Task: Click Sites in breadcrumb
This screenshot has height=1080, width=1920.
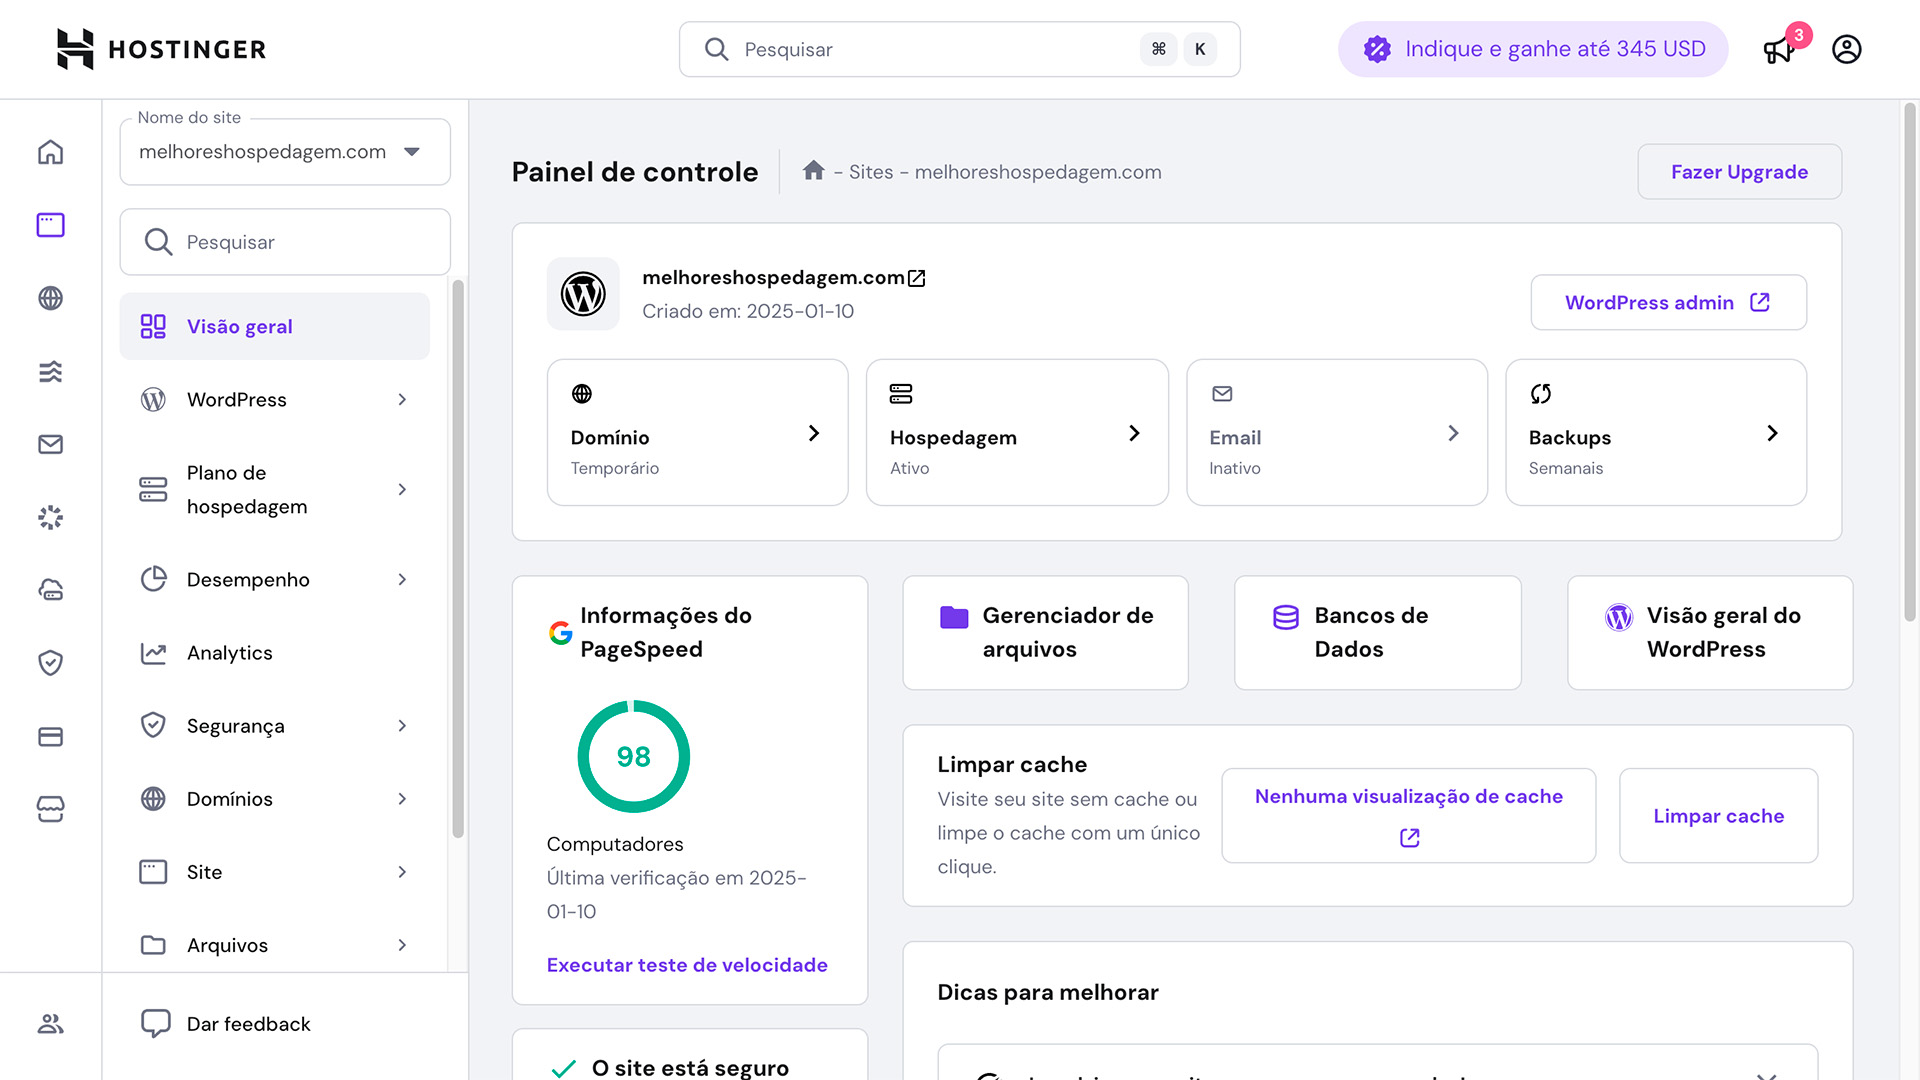Action: [x=871, y=172]
